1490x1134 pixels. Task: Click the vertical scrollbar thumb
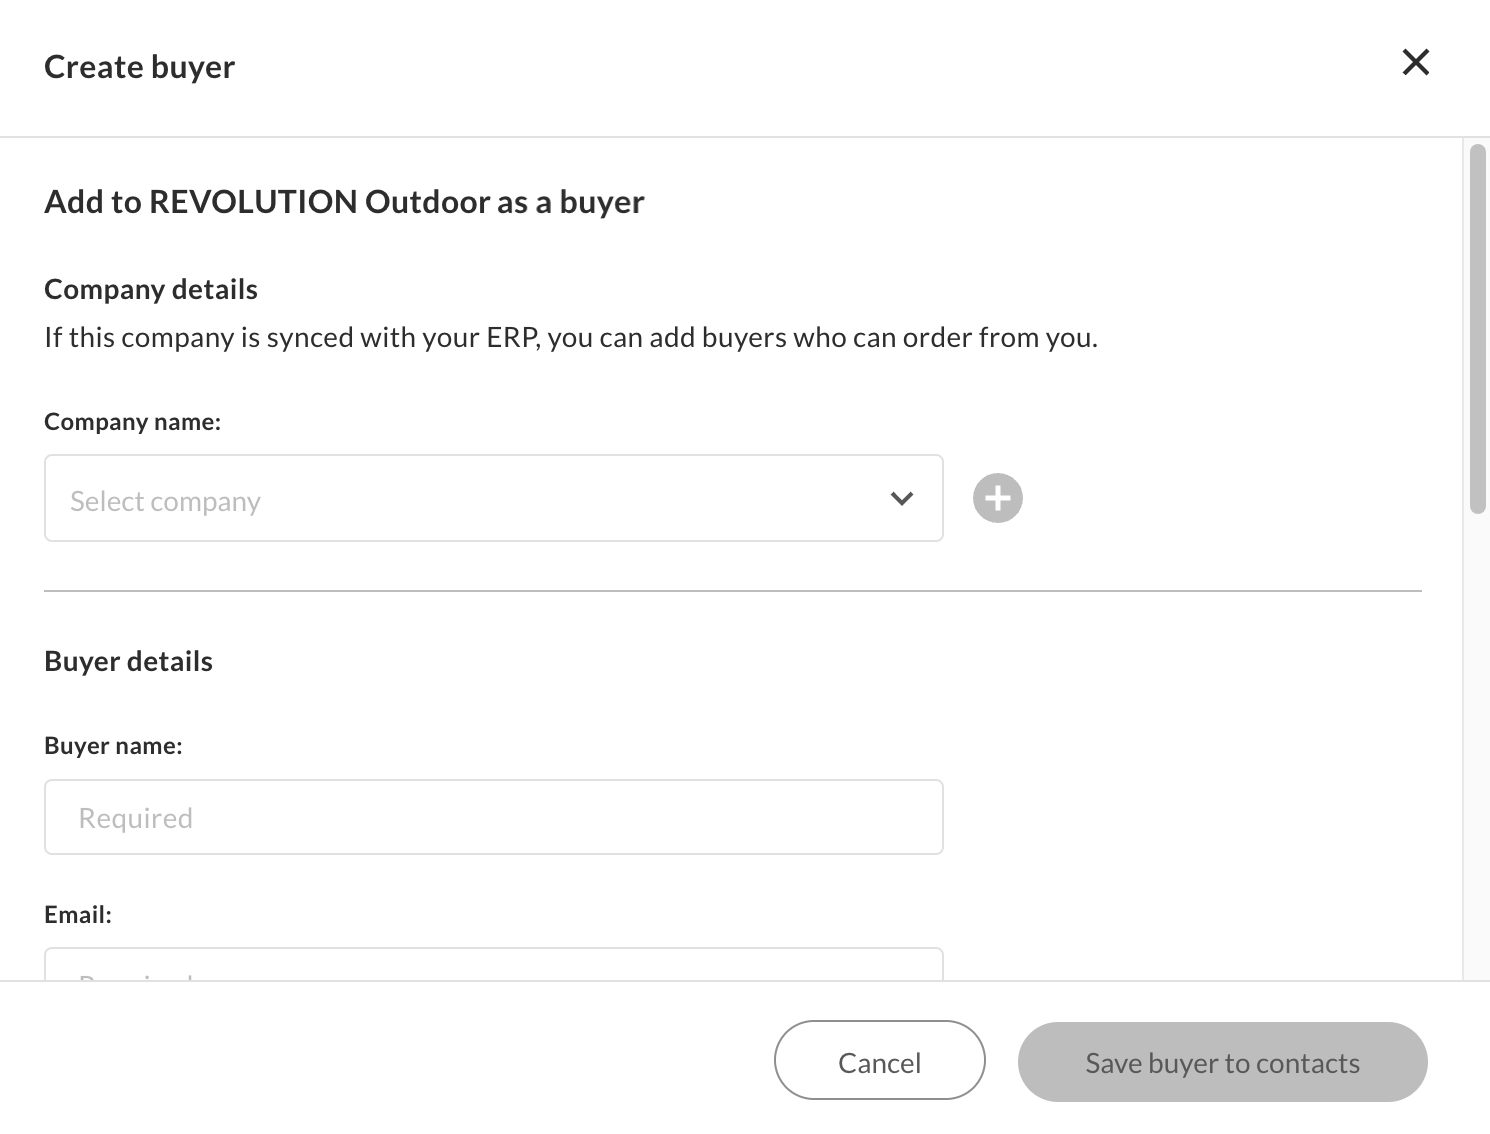[1477, 328]
